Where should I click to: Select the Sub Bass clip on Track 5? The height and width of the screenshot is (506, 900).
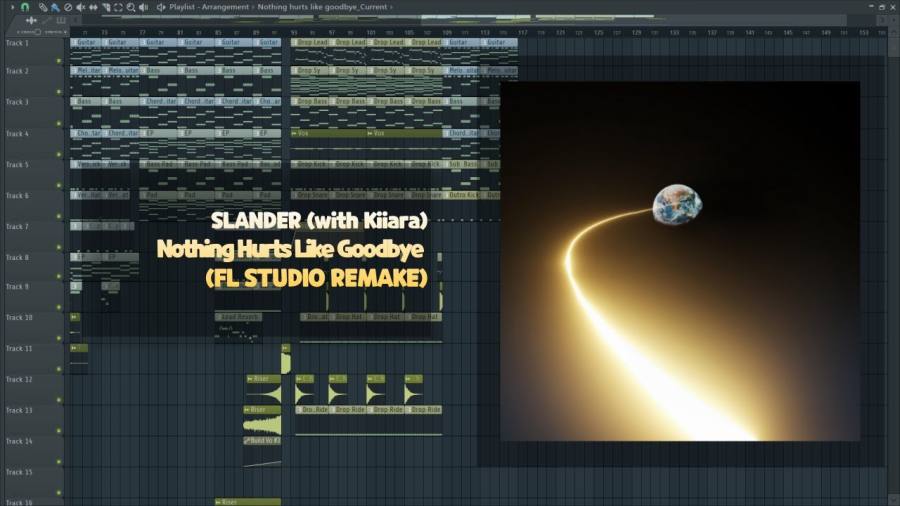coord(461,165)
